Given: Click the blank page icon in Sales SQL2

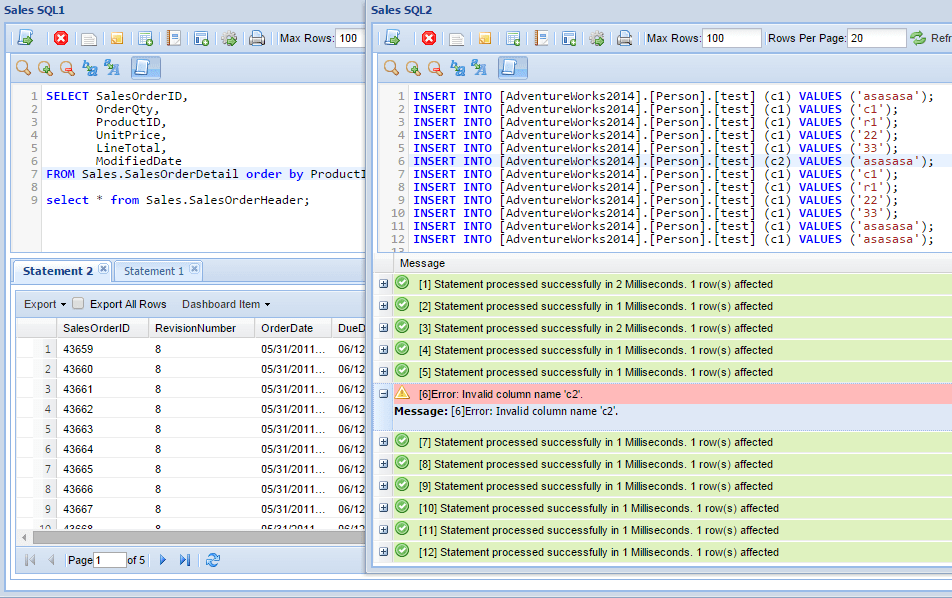Looking at the screenshot, I should click(x=457, y=39).
